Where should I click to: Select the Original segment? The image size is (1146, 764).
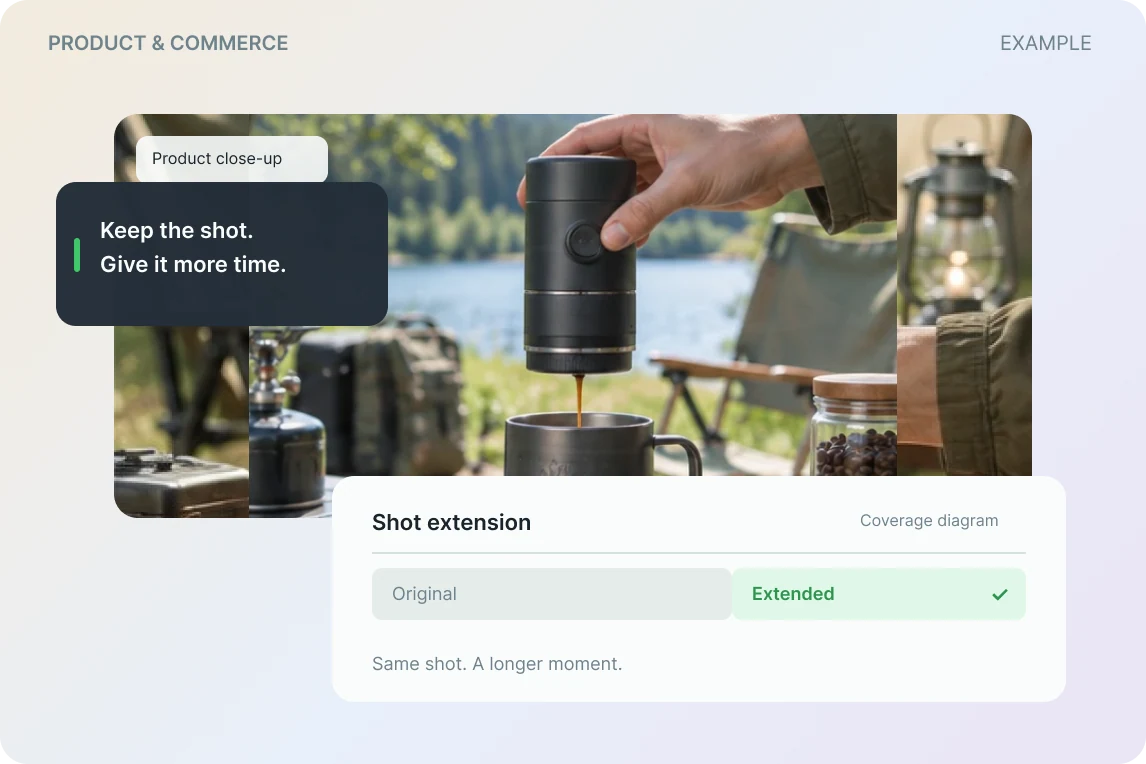pyautogui.click(x=551, y=594)
